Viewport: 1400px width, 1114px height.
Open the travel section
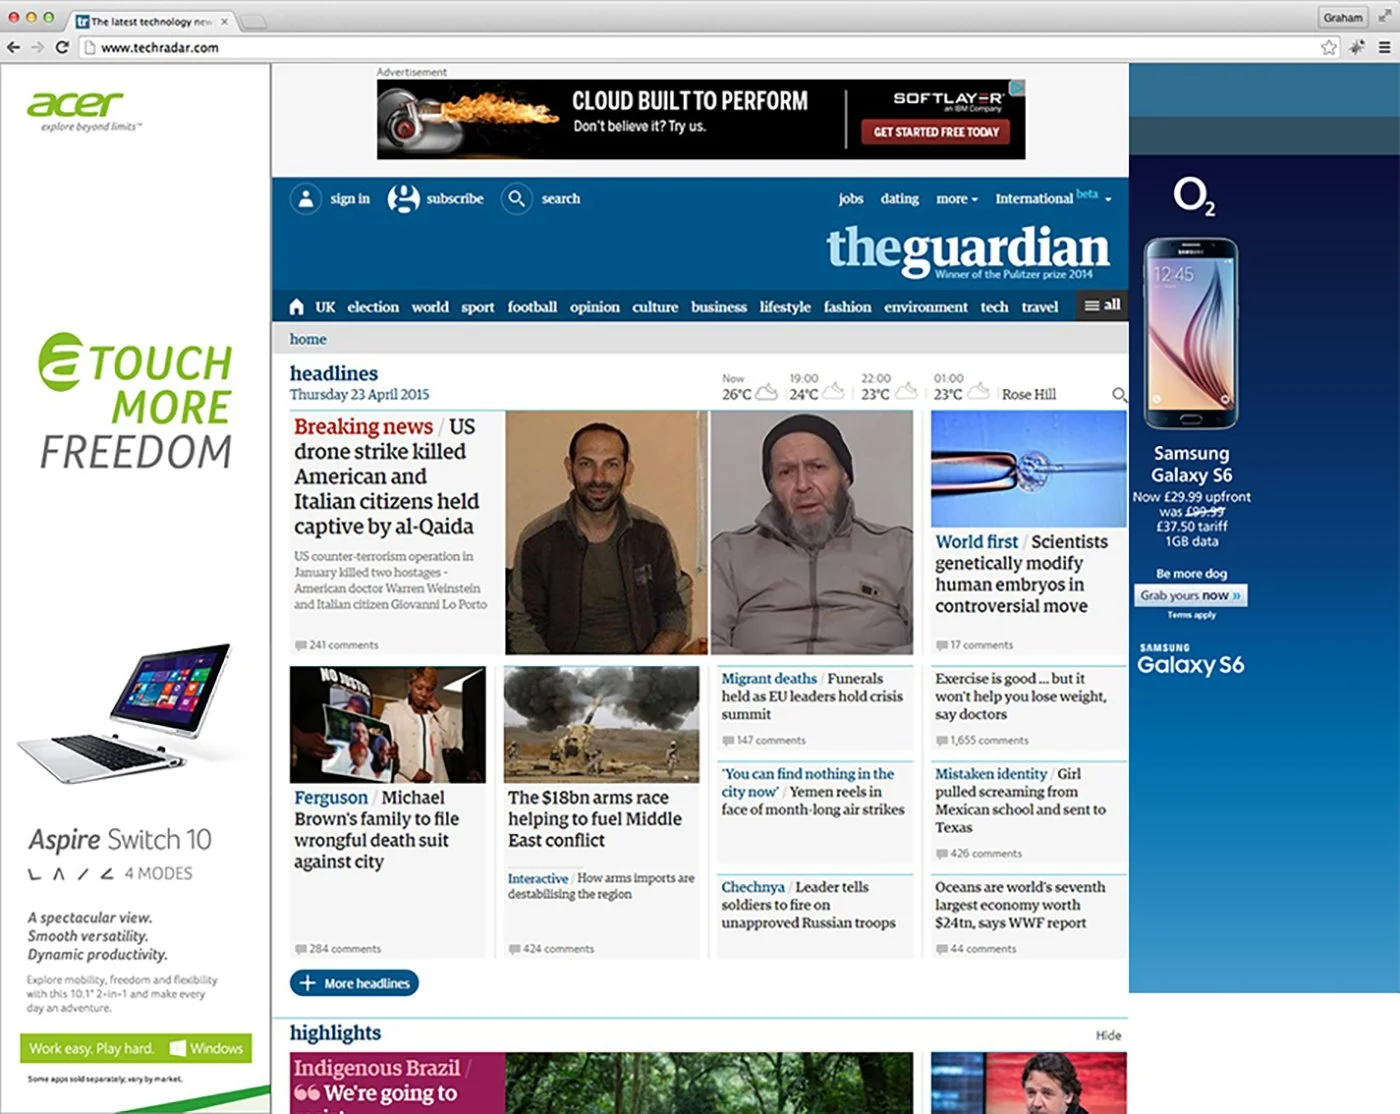click(1039, 307)
